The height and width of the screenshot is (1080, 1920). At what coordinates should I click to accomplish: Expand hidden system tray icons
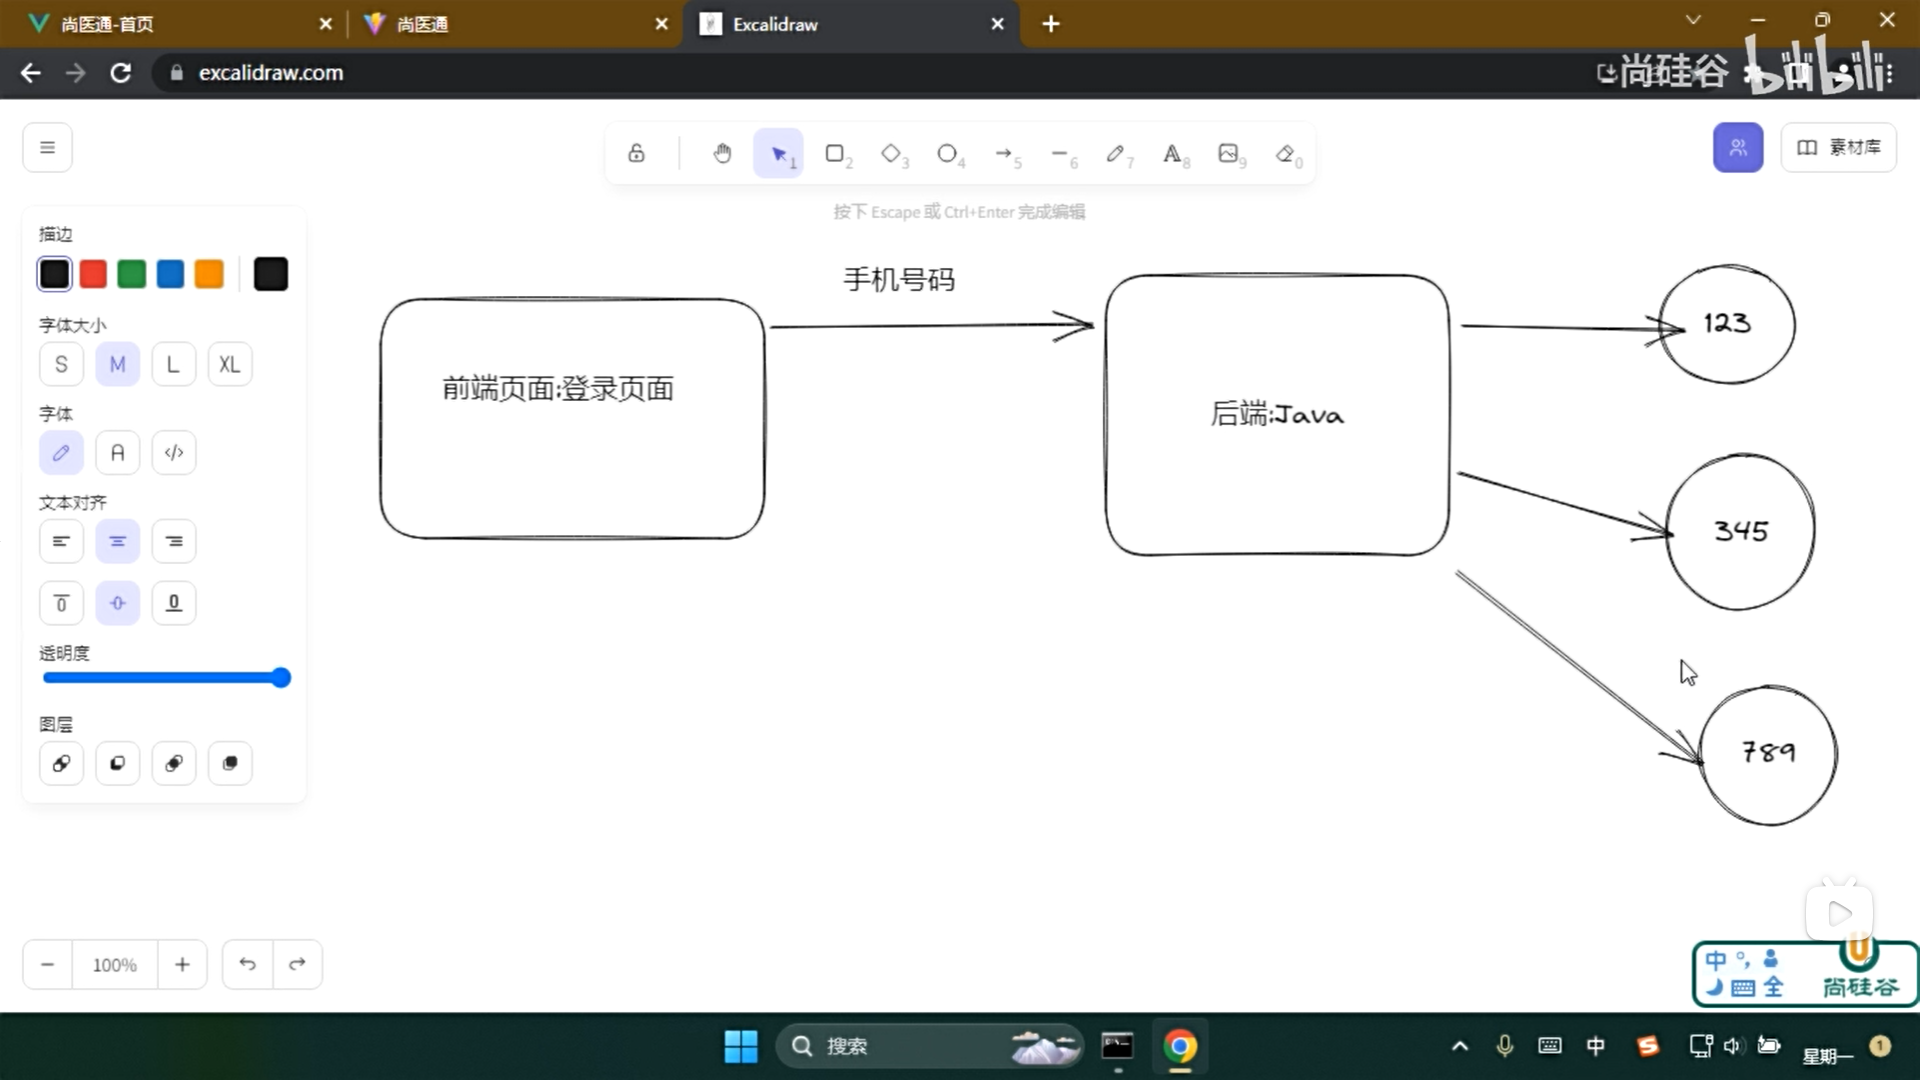pyautogui.click(x=1459, y=1046)
